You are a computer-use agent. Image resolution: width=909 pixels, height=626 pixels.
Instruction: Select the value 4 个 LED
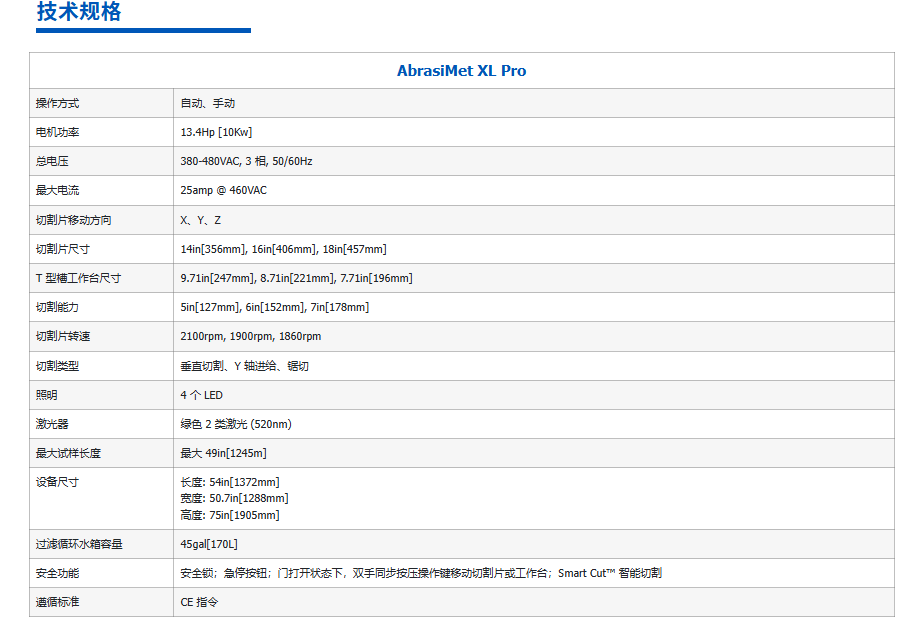click(202, 395)
